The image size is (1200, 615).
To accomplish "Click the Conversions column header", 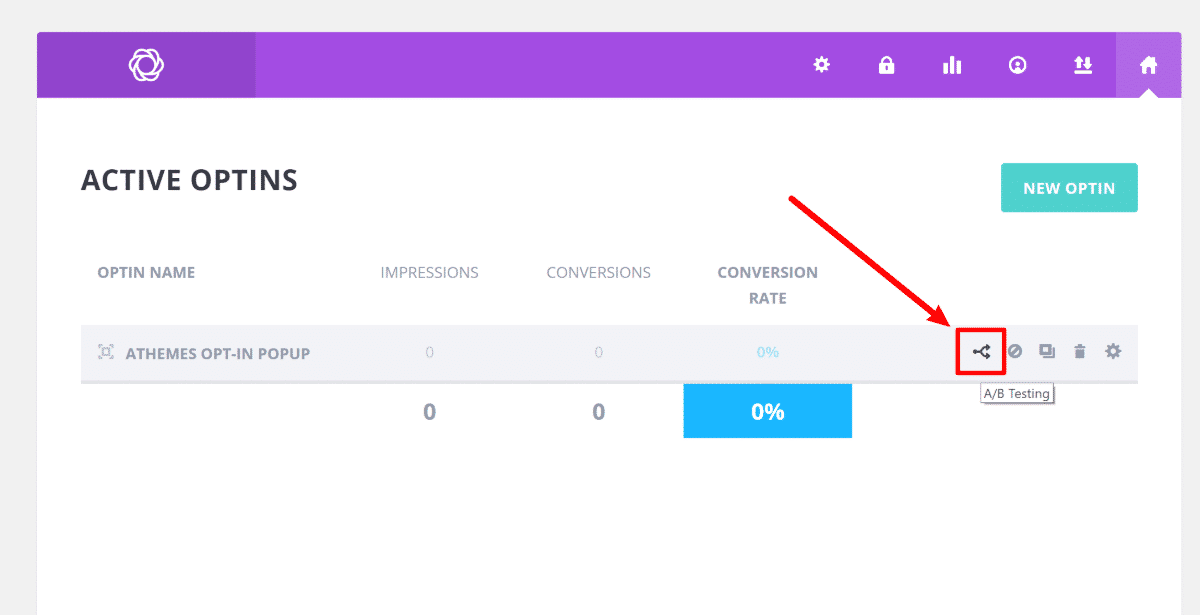I will (x=598, y=272).
